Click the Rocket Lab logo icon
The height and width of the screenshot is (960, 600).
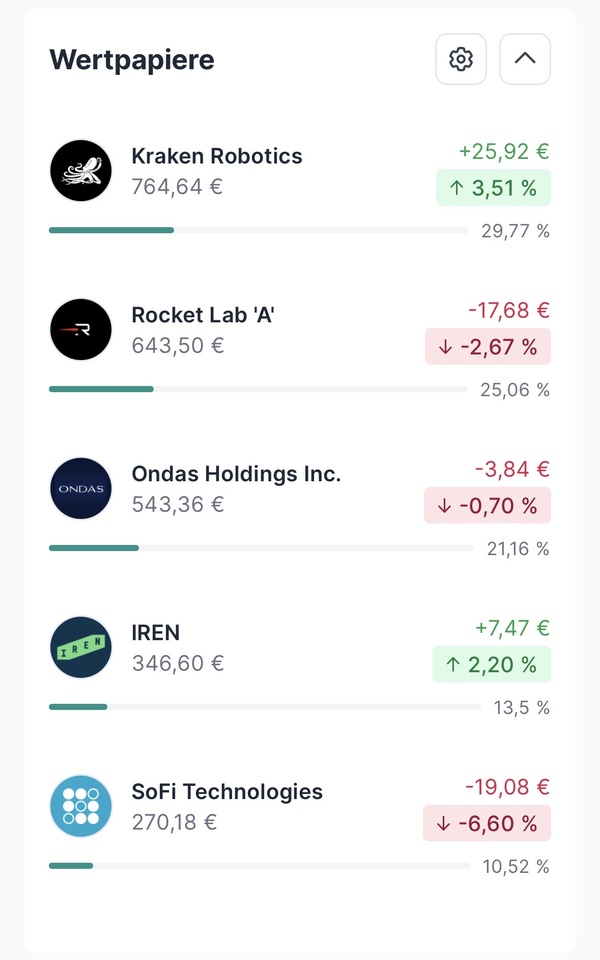pos(81,330)
